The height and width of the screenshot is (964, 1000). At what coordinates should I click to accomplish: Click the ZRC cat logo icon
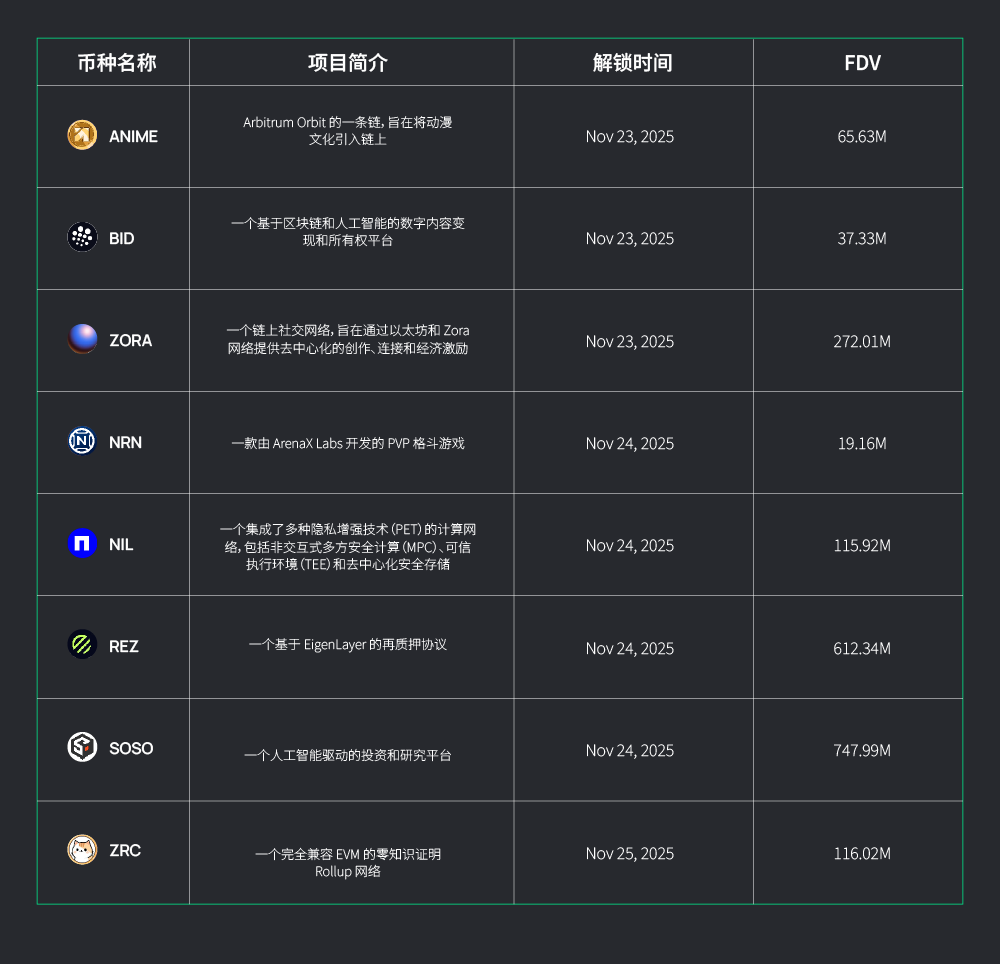click(x=82, y=850)
